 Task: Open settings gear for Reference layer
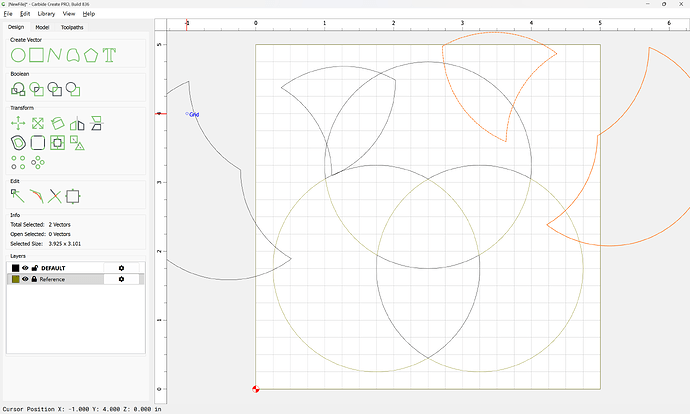point(121,279)
